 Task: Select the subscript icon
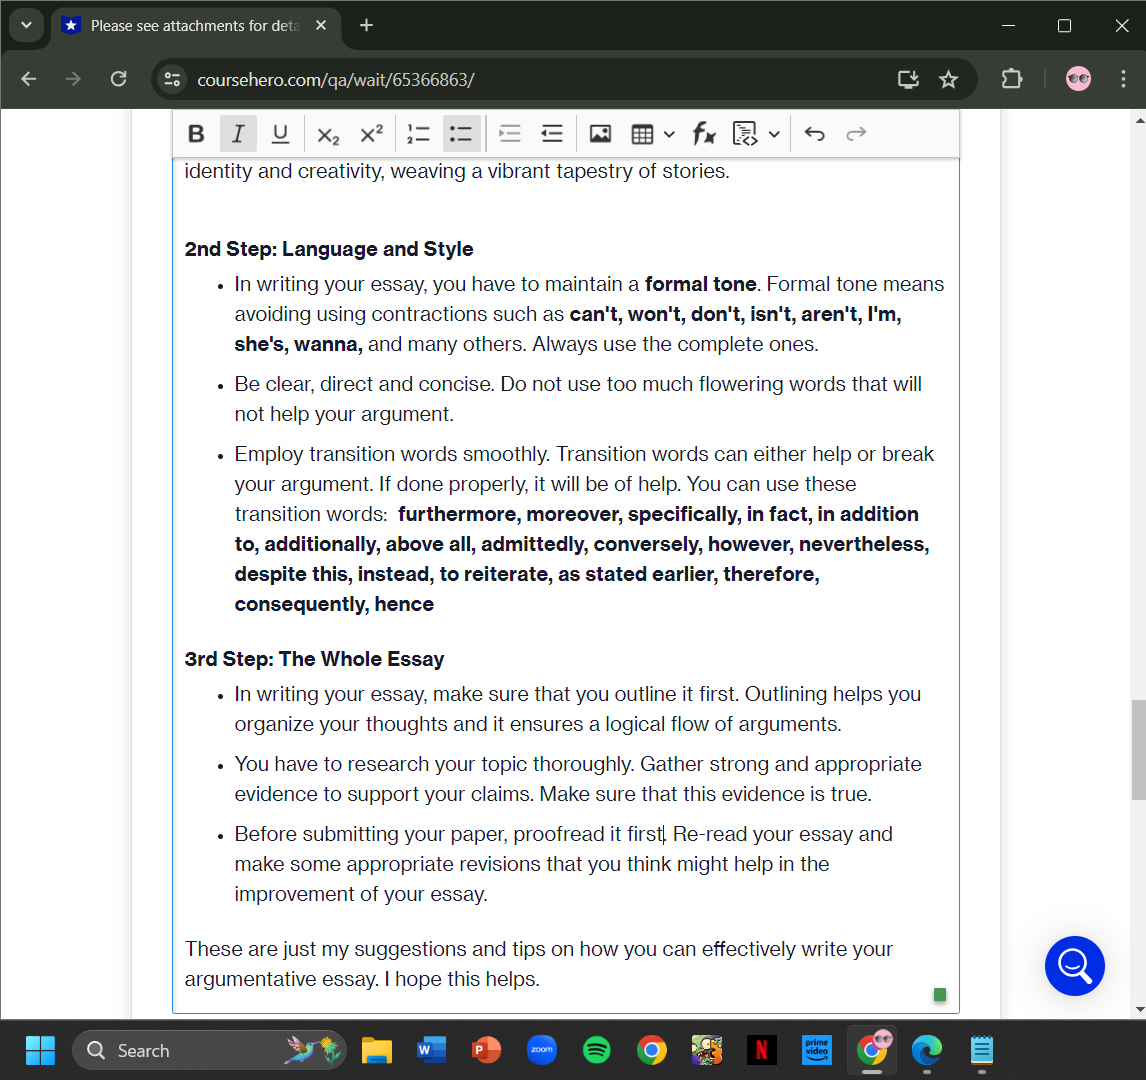pos(328,133)
